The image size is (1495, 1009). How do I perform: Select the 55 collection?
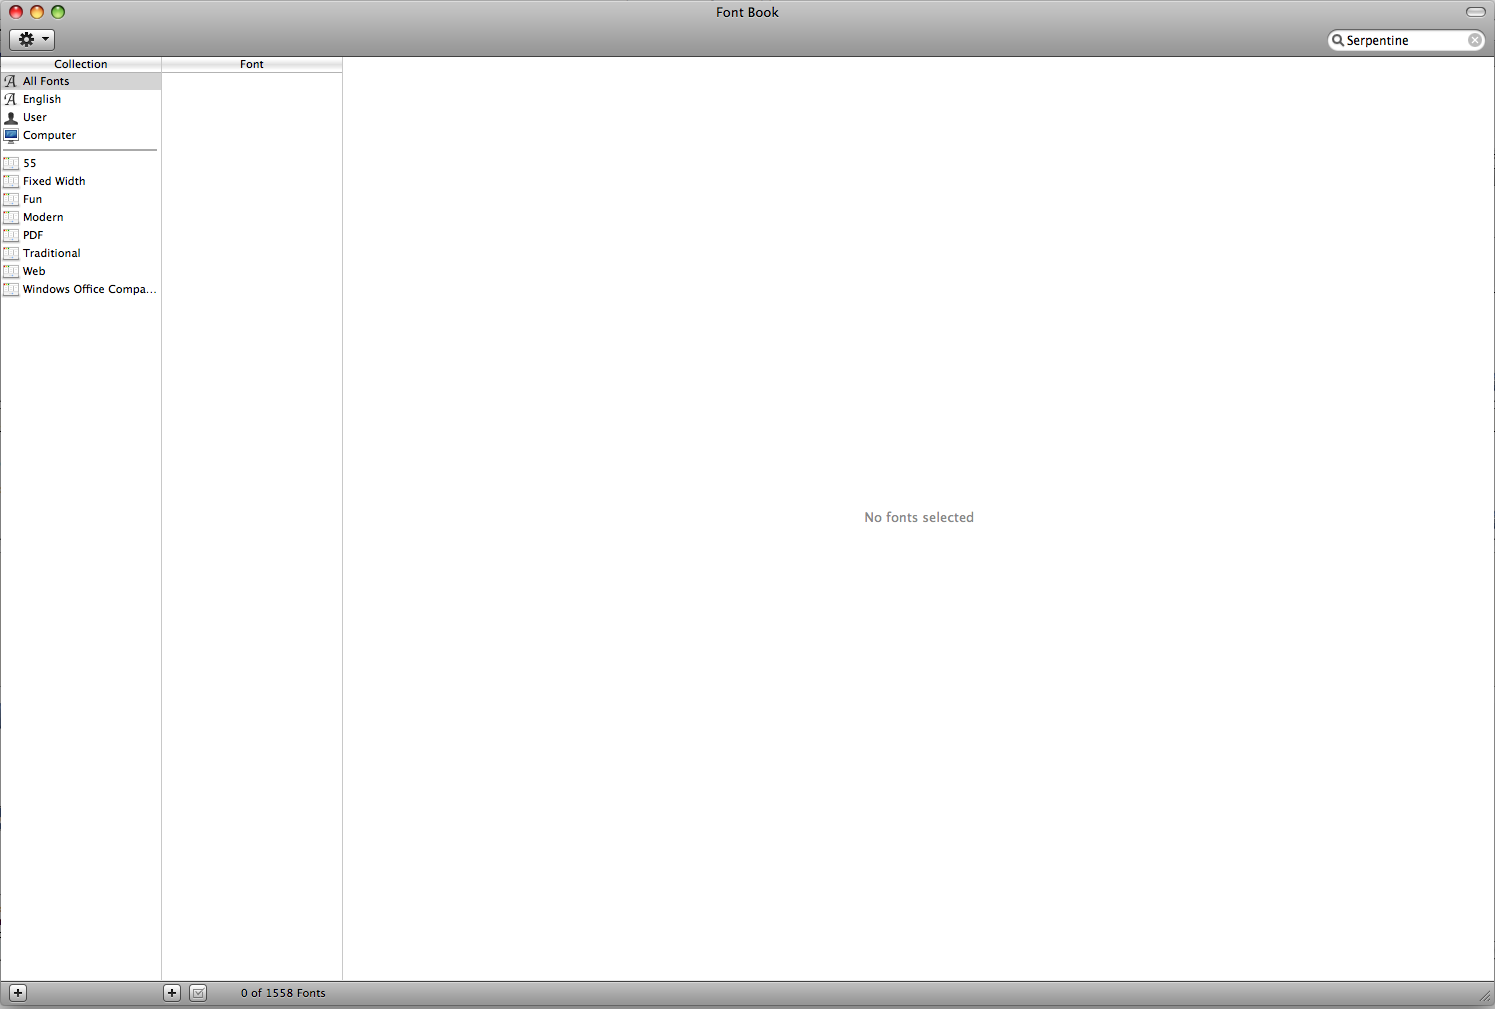coord(80,163)
